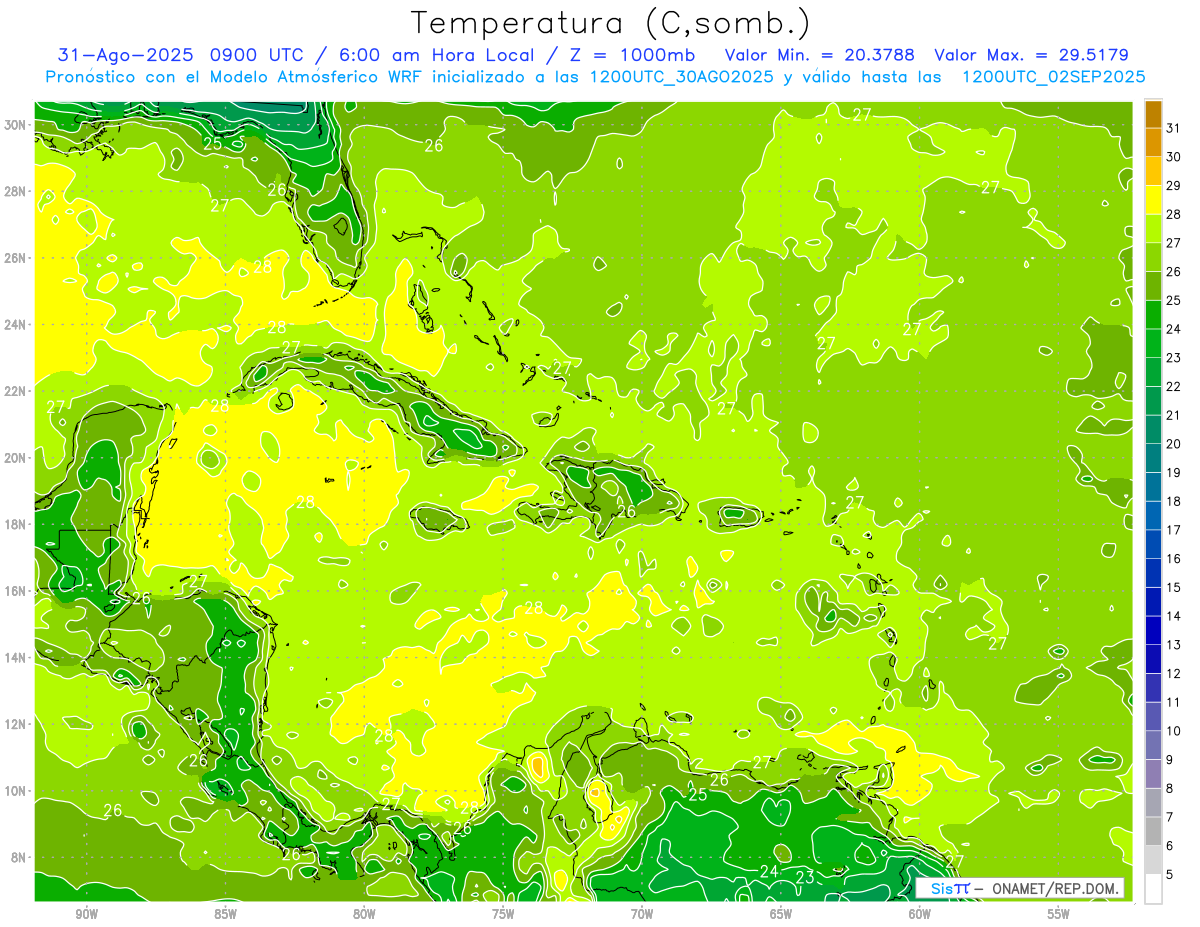Click the 'Valor Max. = 29.5179' text
The height and width of the screenshot is (927, 1200).
pyautogui.click(x=1031, y=55)
